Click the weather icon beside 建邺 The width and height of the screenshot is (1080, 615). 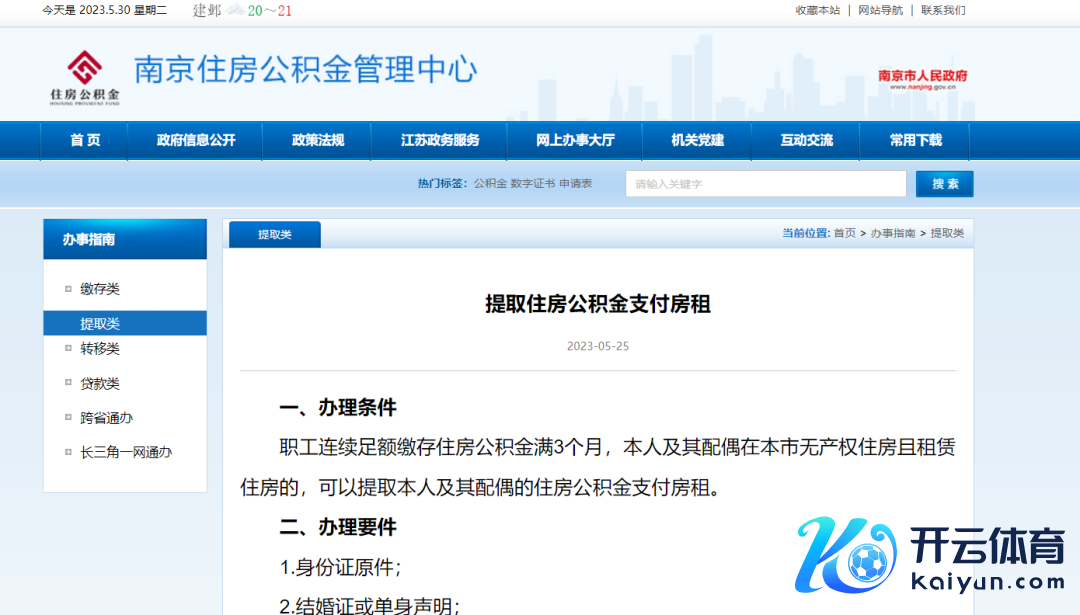coord(235,10)
